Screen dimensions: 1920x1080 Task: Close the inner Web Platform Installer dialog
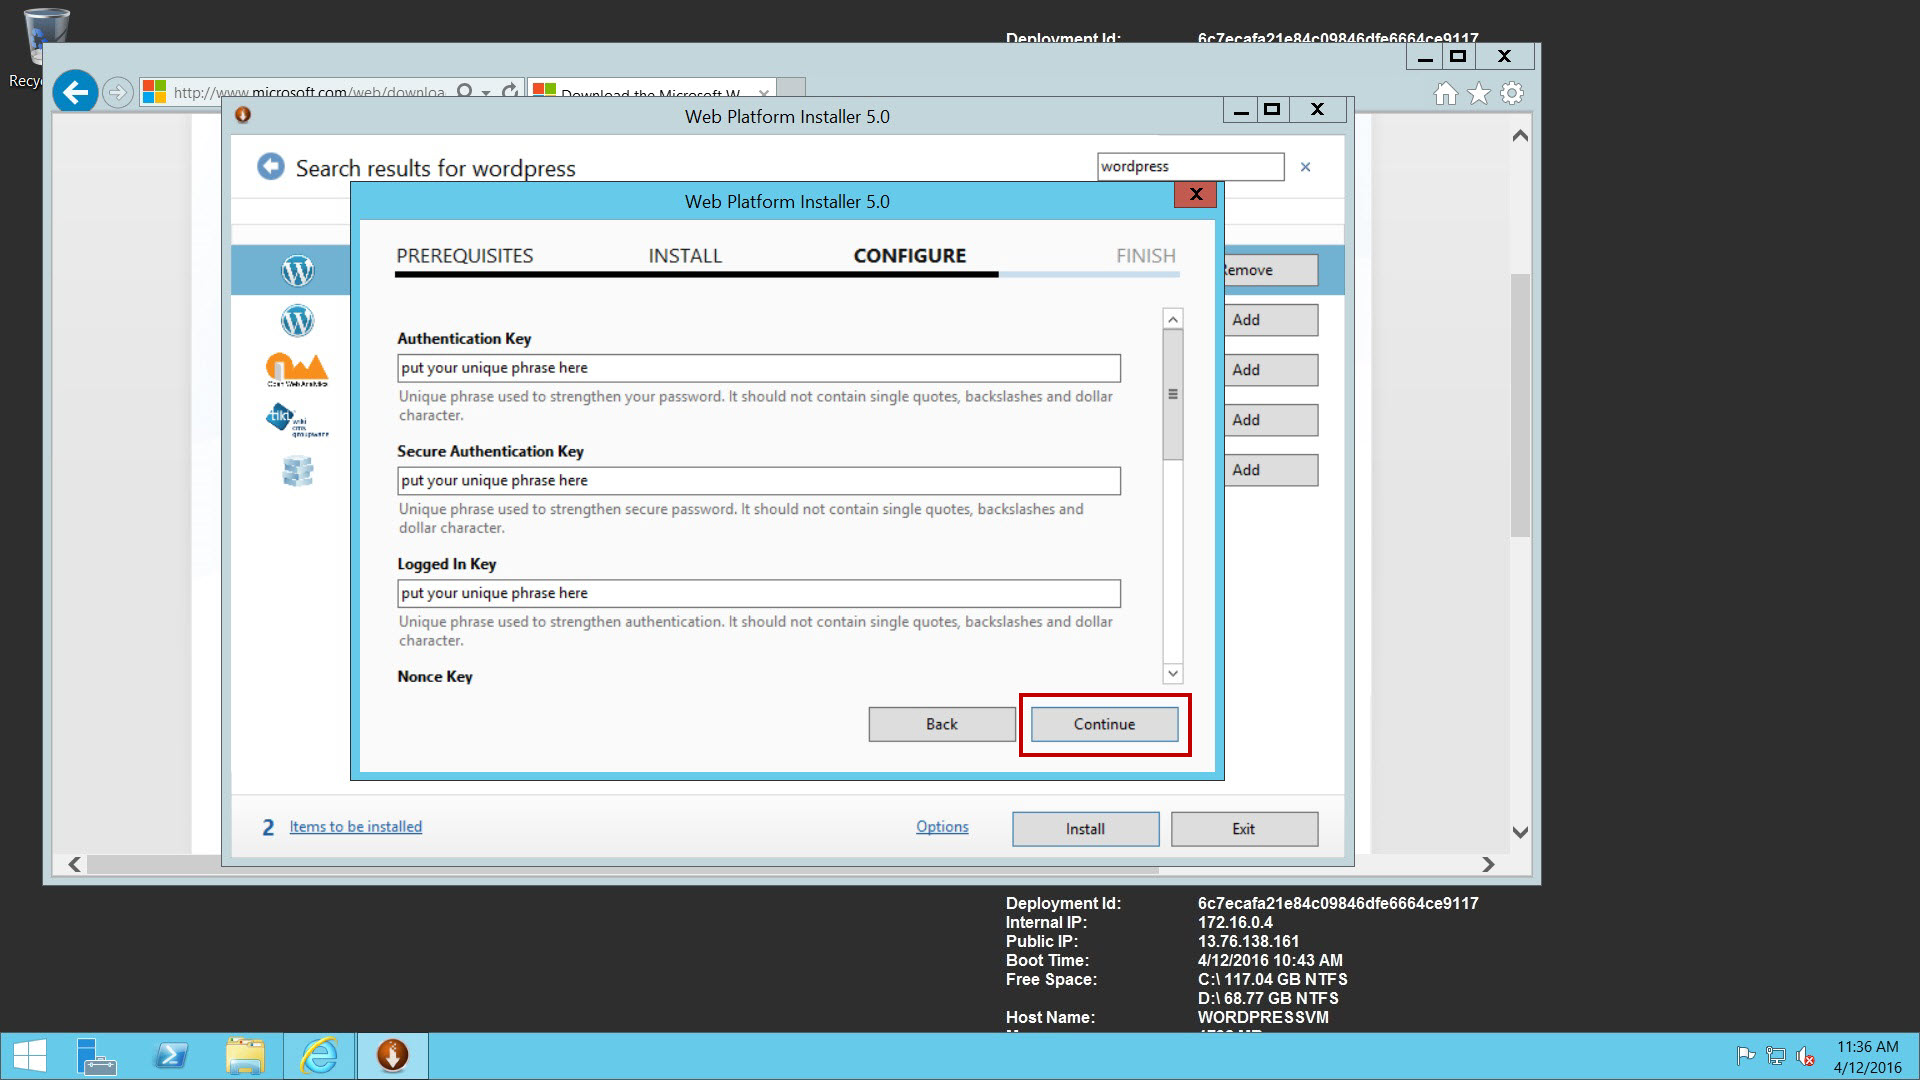coord(1195,194)
